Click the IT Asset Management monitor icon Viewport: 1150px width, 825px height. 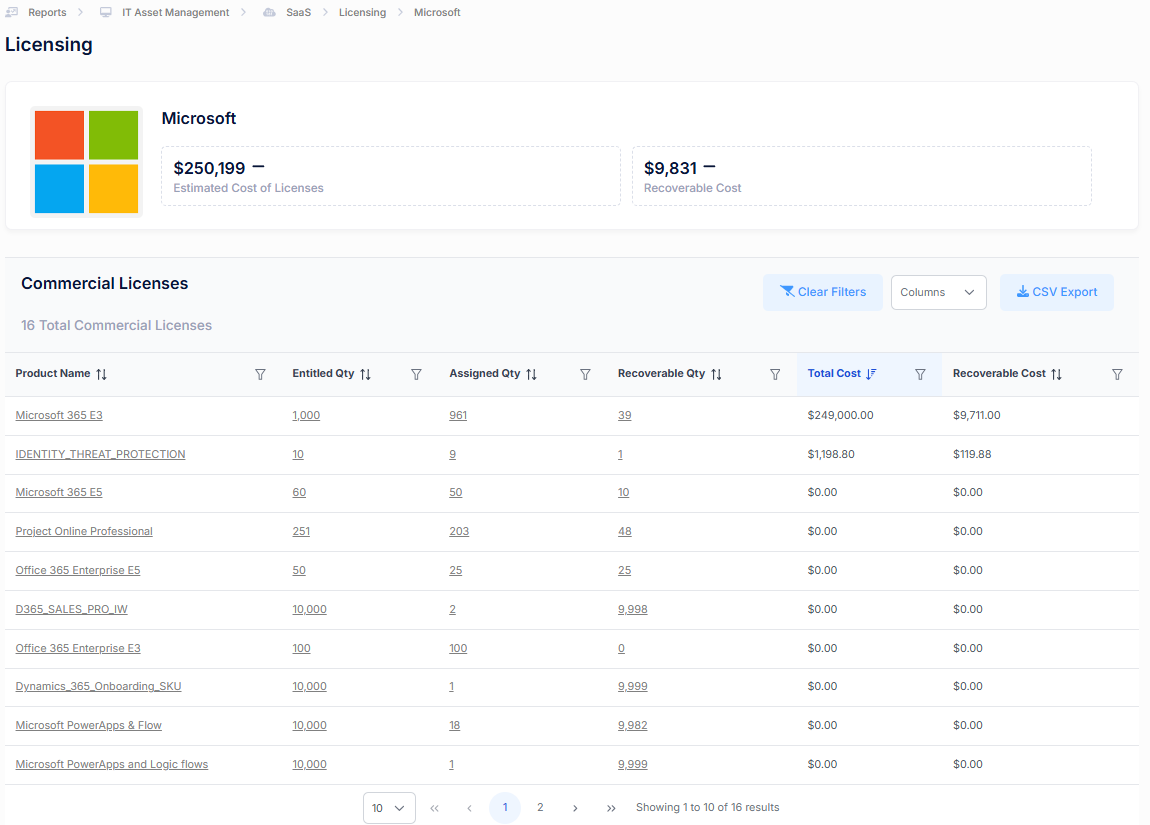tap(106, 12)
